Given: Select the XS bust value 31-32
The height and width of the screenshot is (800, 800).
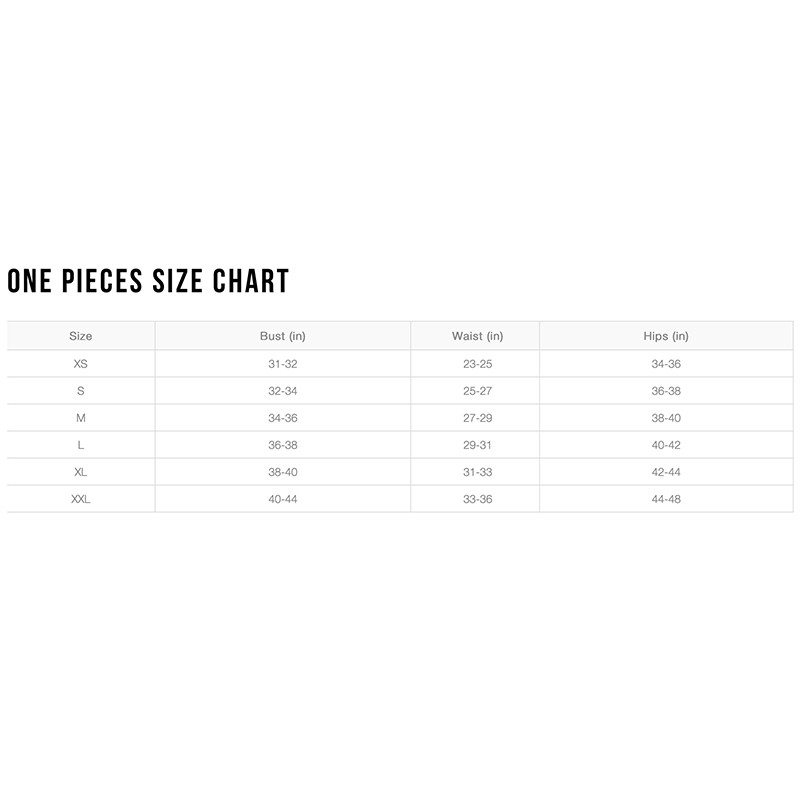Looking at the screenshot, I should tap(283, 364).
